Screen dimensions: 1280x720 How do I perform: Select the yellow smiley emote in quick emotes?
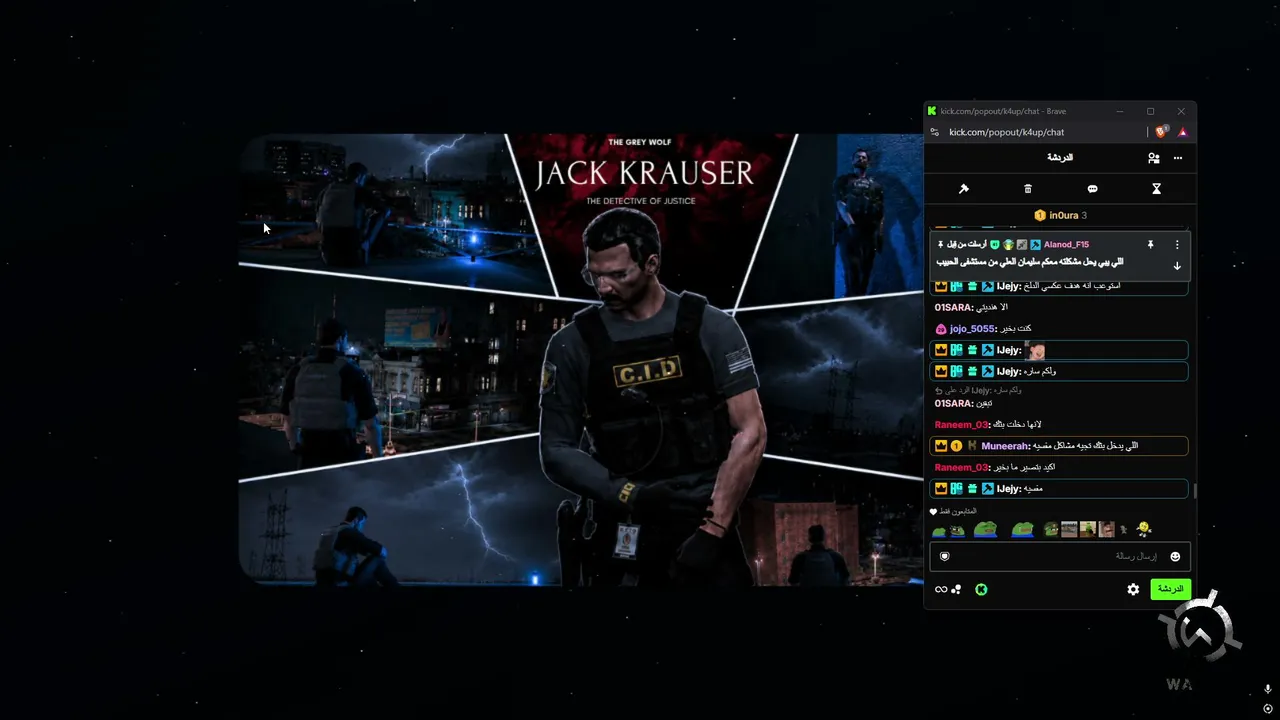1144,529
